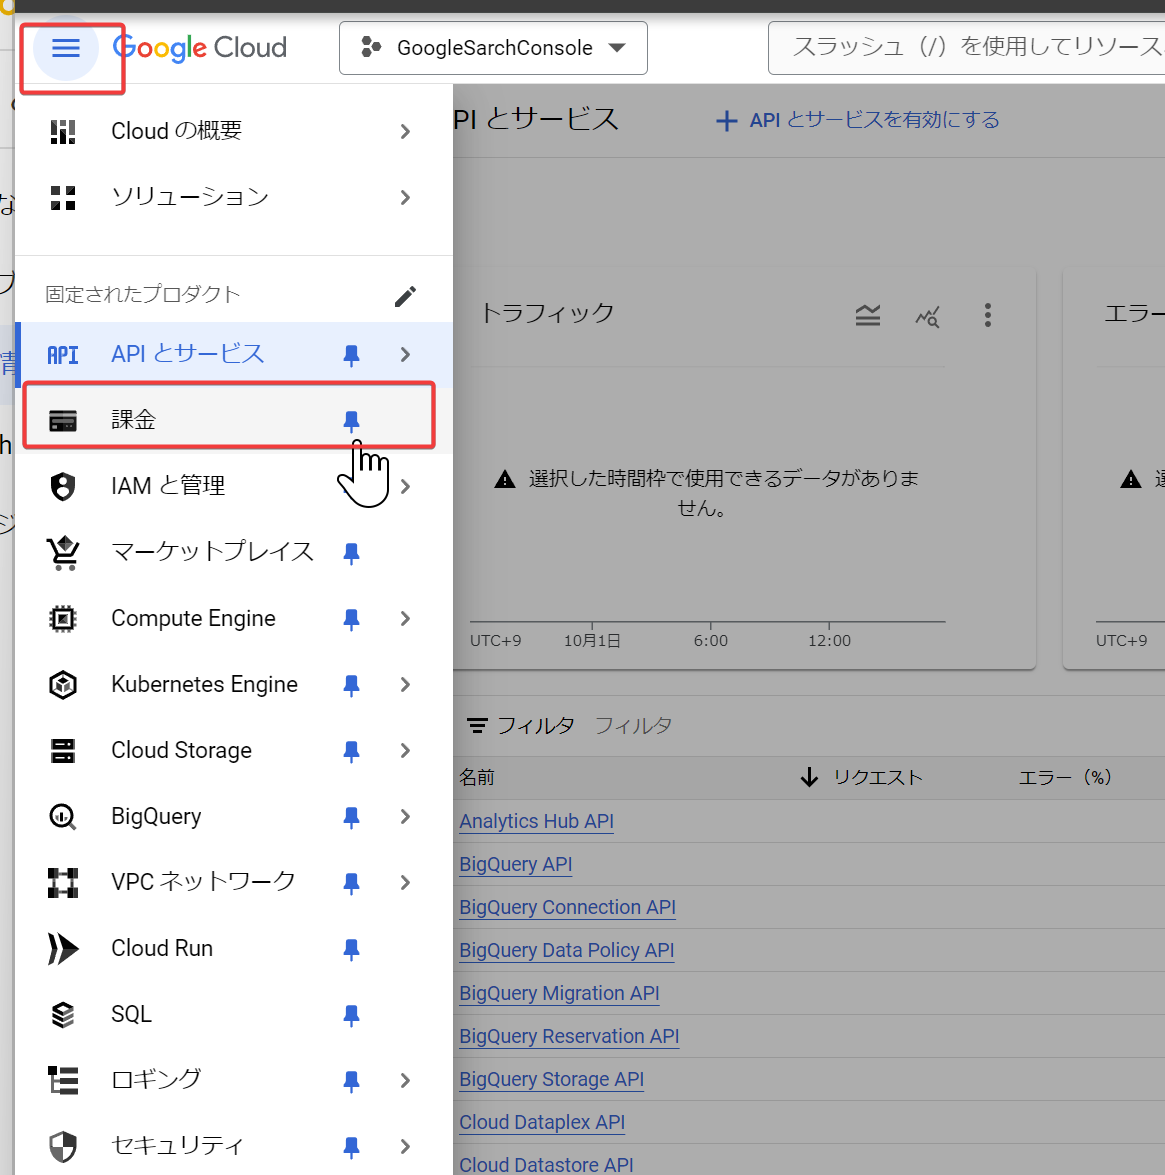Click the Cloud Storage icon
Viewport: 1165px width, 1175px height.
tap(63, 751)
